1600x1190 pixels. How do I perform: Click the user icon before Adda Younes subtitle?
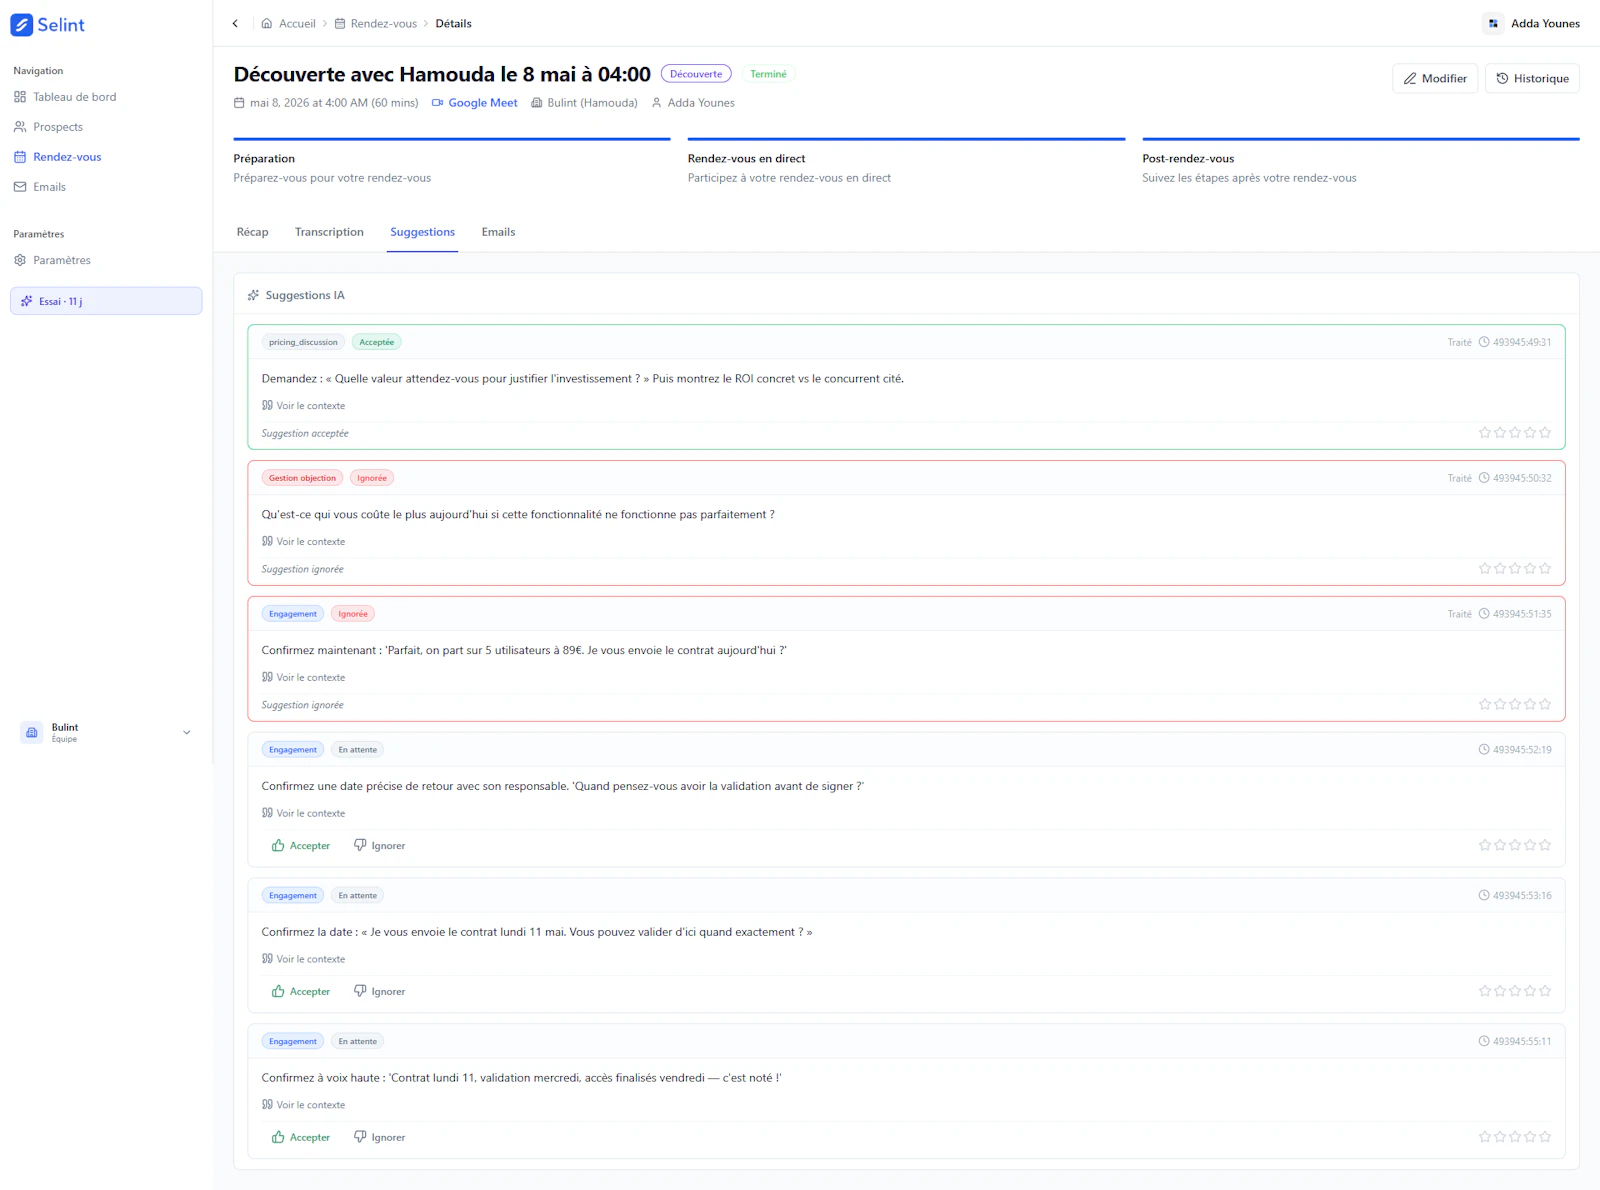point(657,102)
